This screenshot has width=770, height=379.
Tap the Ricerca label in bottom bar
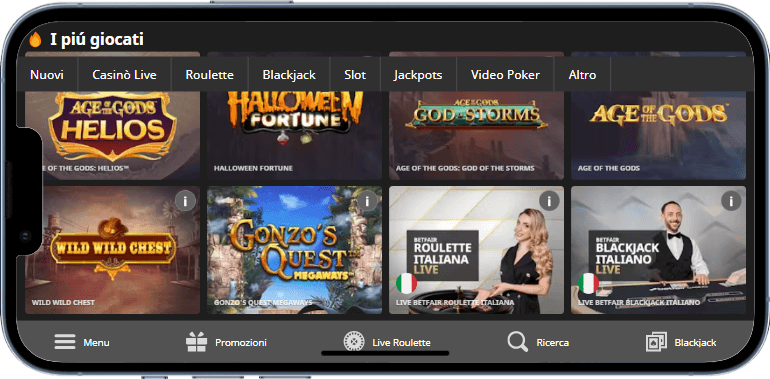553,343
